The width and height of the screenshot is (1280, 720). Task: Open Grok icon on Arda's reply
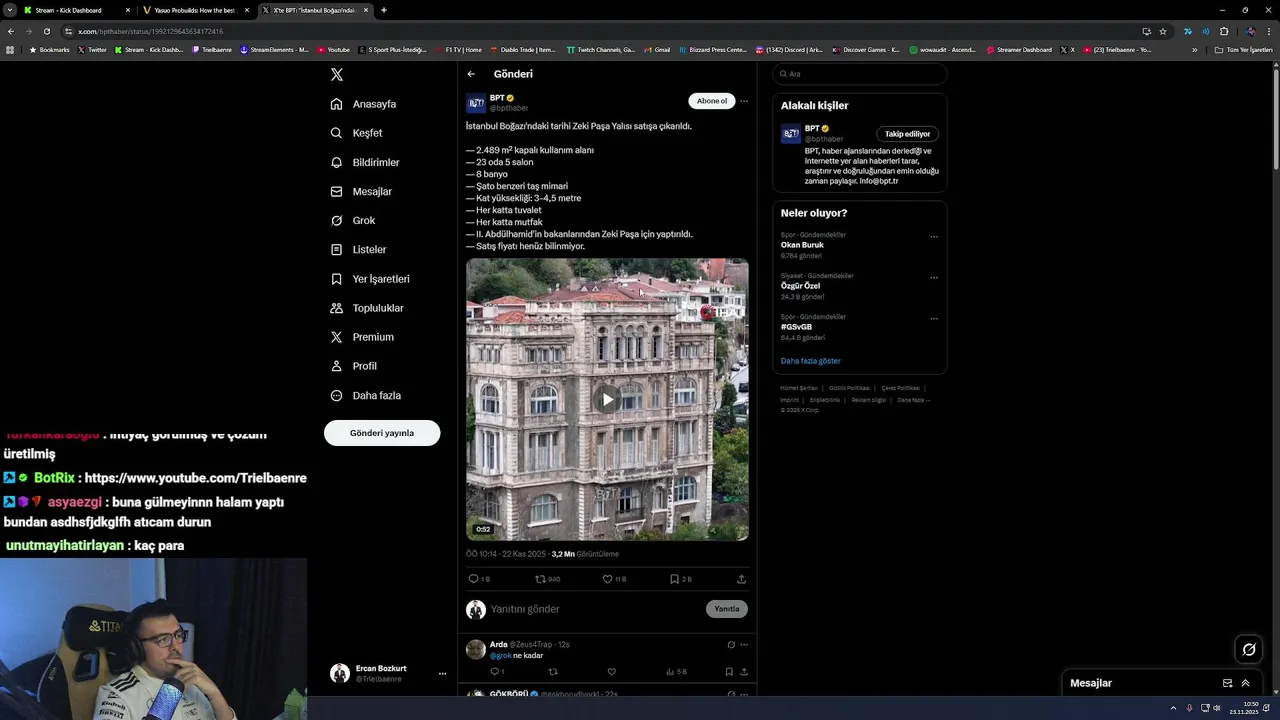tap(731, 645)
